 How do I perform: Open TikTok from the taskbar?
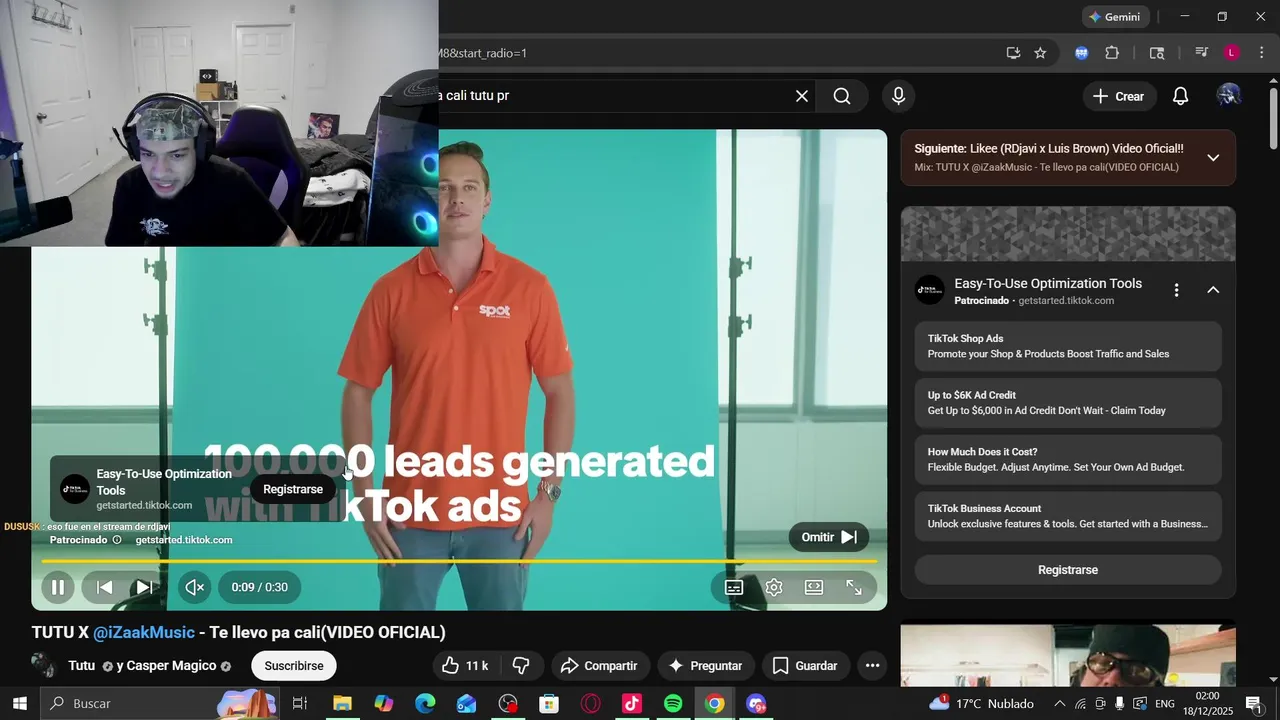click(631, 704)
